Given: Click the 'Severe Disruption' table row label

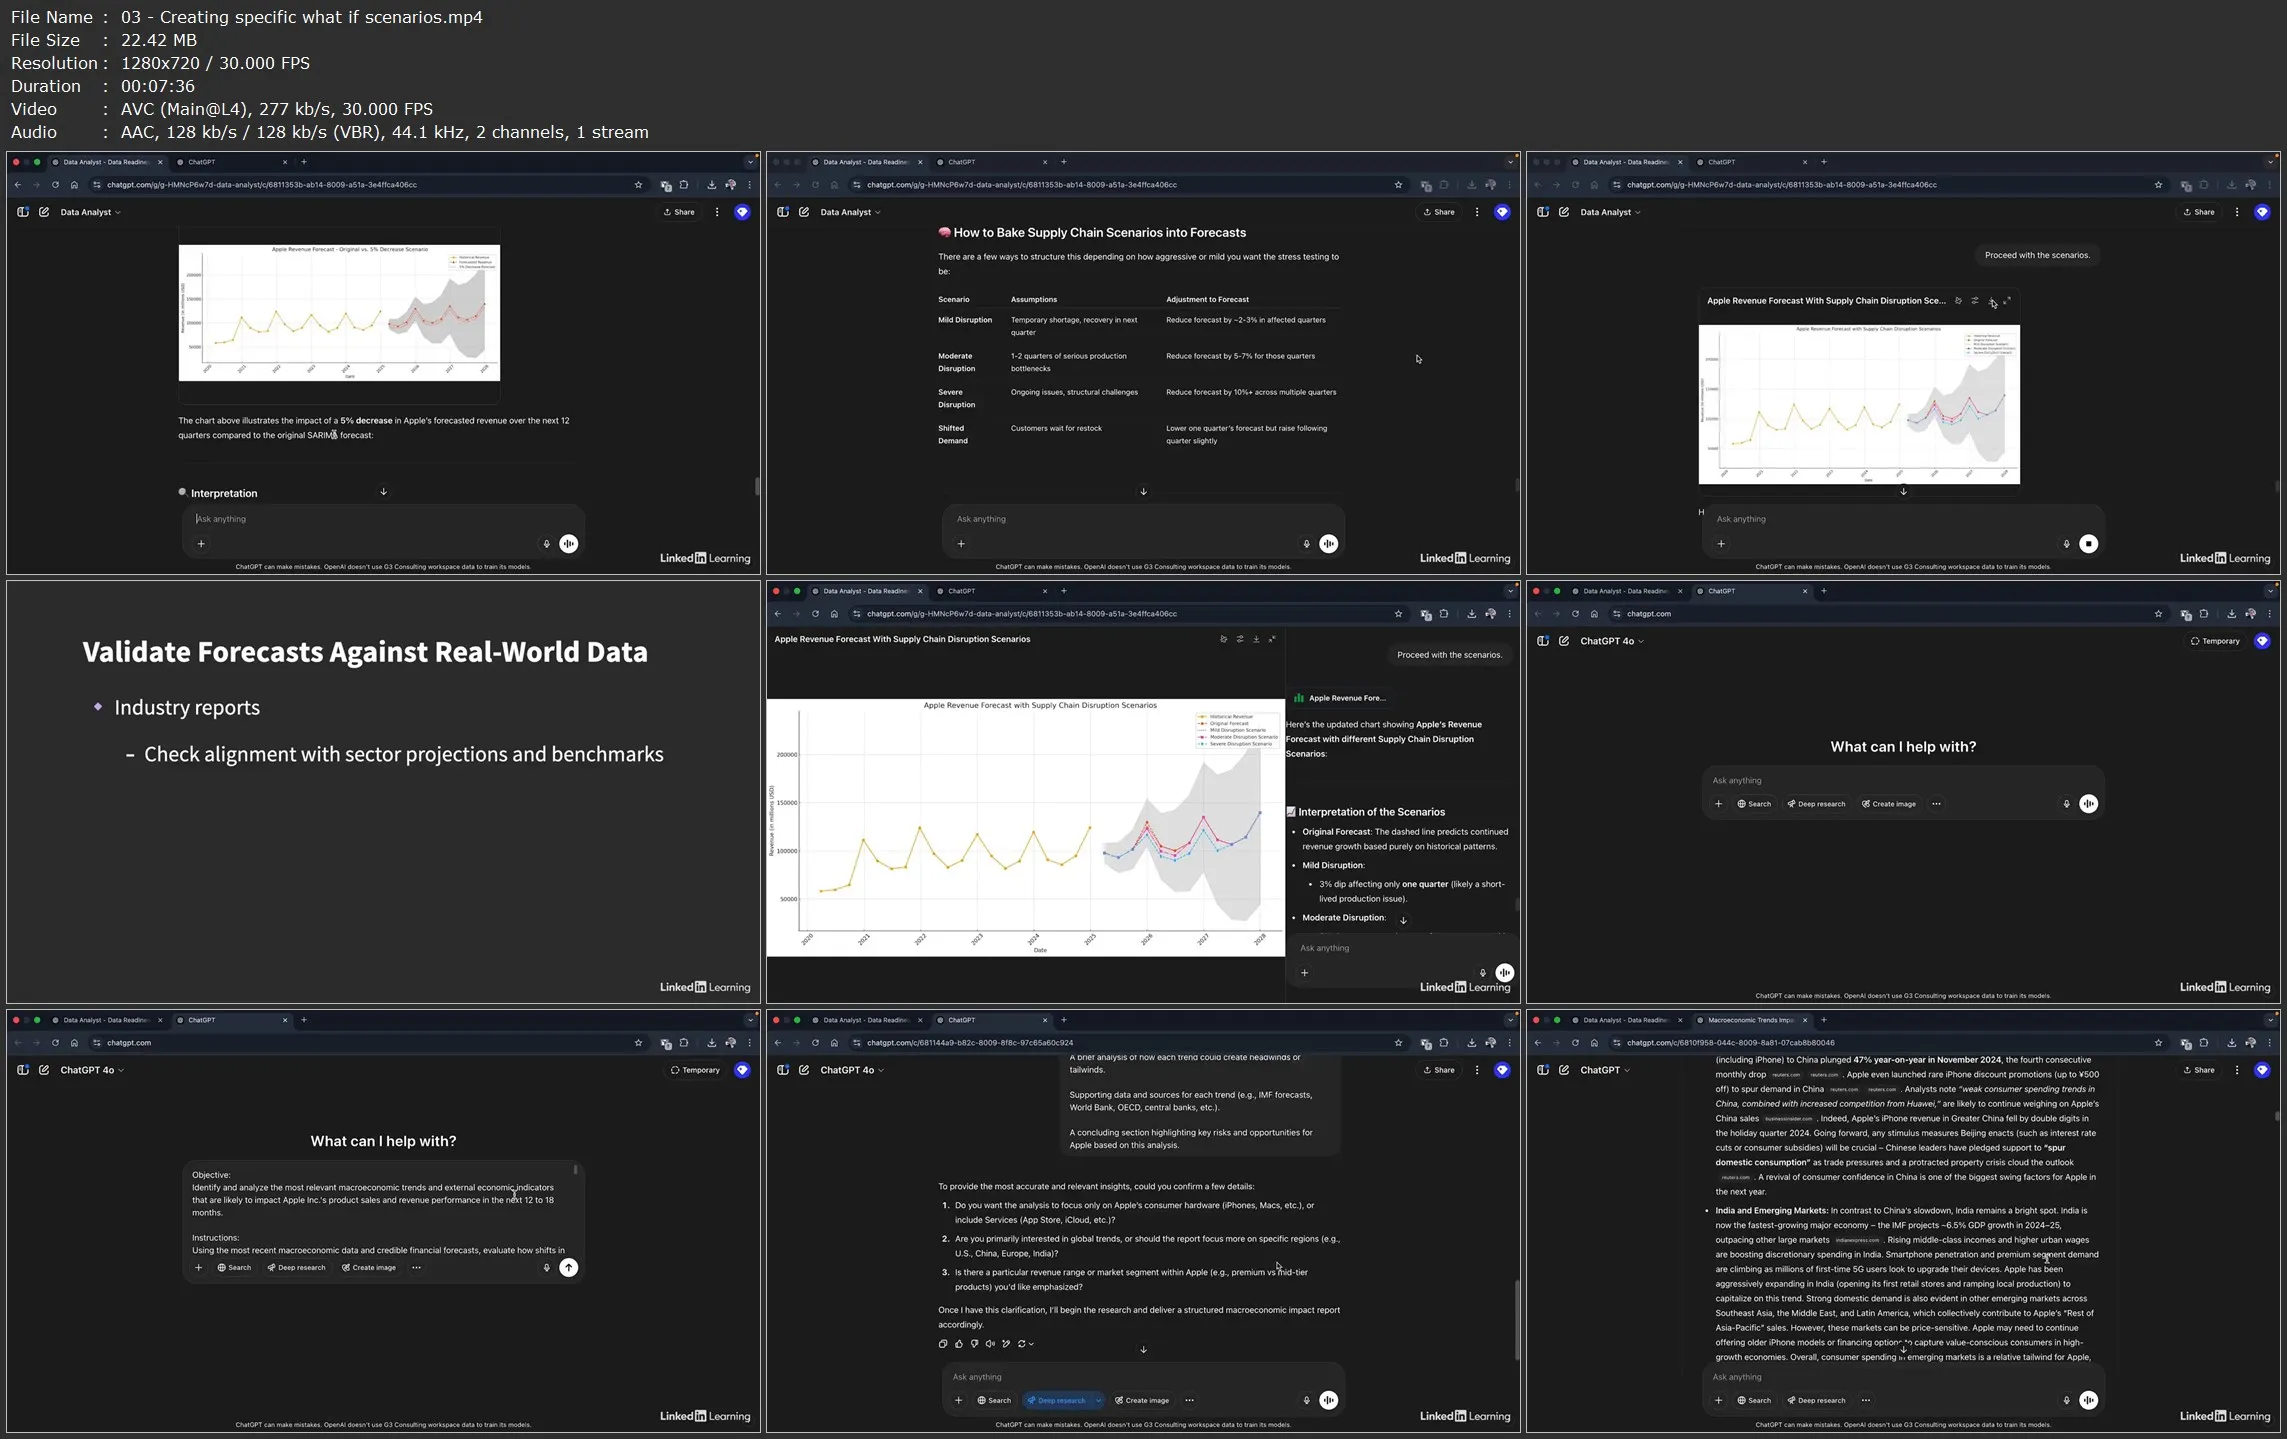Looking at the screenshot, I should coord(956,398).
